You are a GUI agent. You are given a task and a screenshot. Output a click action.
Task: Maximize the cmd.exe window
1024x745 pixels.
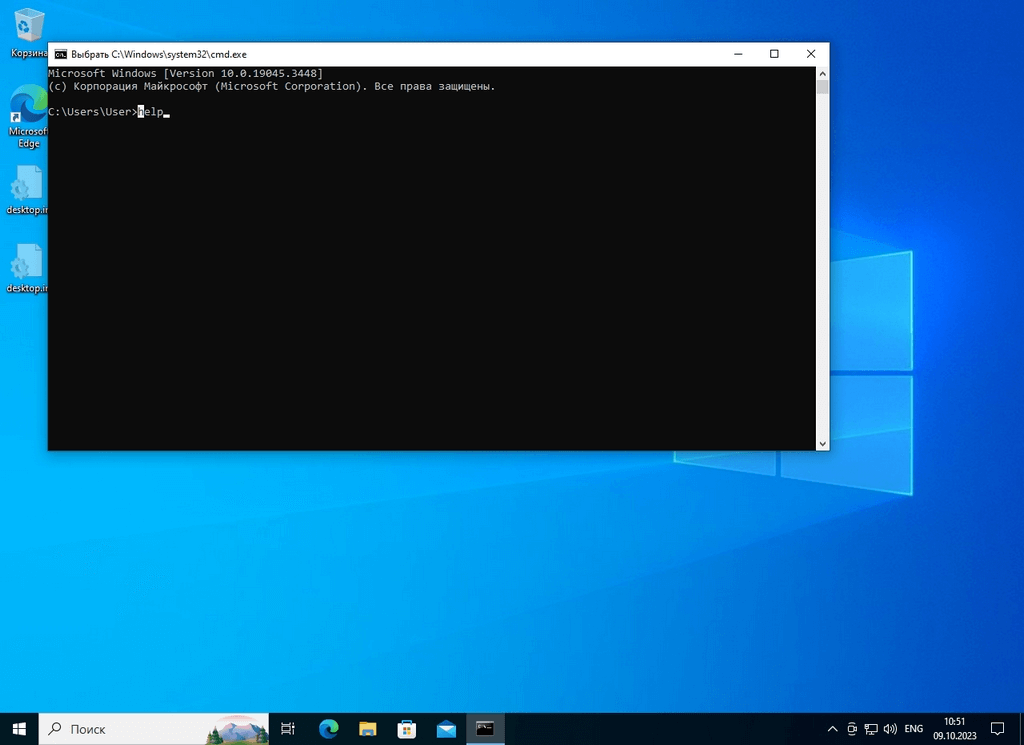tap(775, 54)
